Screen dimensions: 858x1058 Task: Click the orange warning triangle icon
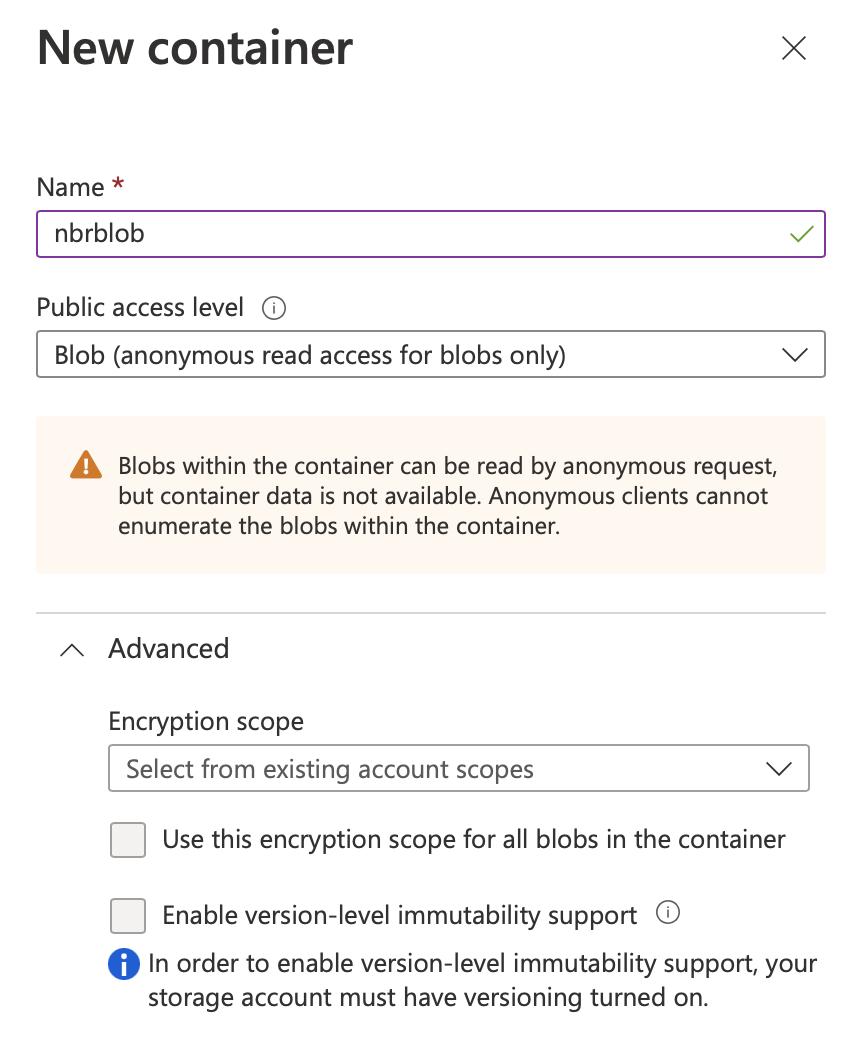(x=86, y=465)
